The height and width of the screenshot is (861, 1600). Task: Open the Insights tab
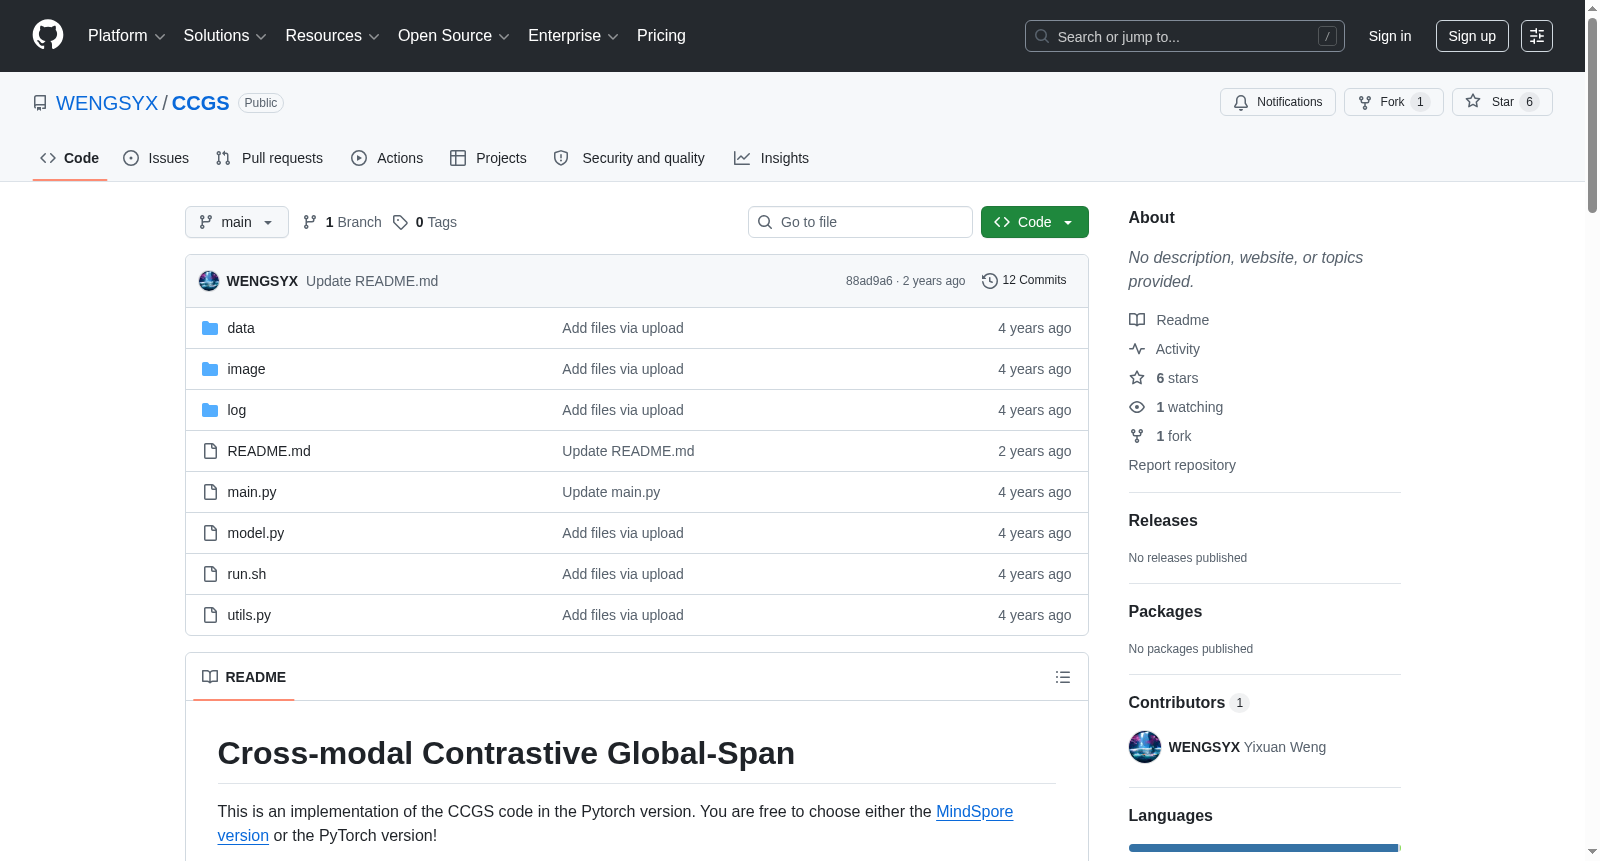coord(771,158)
